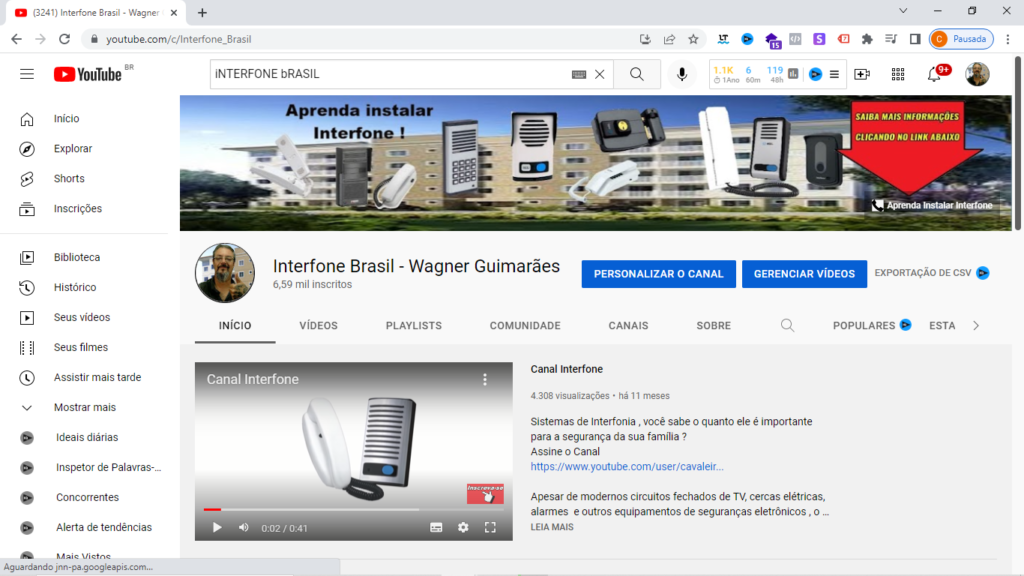
Task: Switch to the SOBRE channel tab
Action: [x=713, y=325]
